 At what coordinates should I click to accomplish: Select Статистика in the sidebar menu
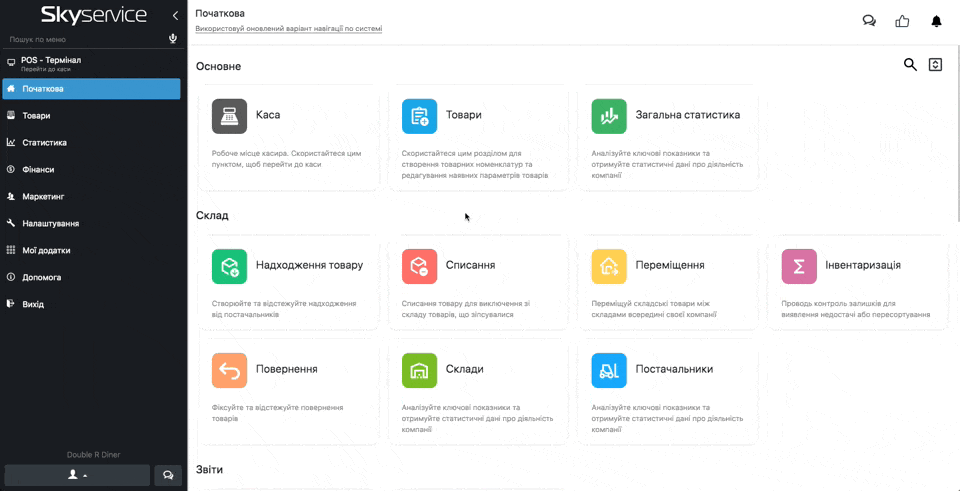click(x=44, y=143)
